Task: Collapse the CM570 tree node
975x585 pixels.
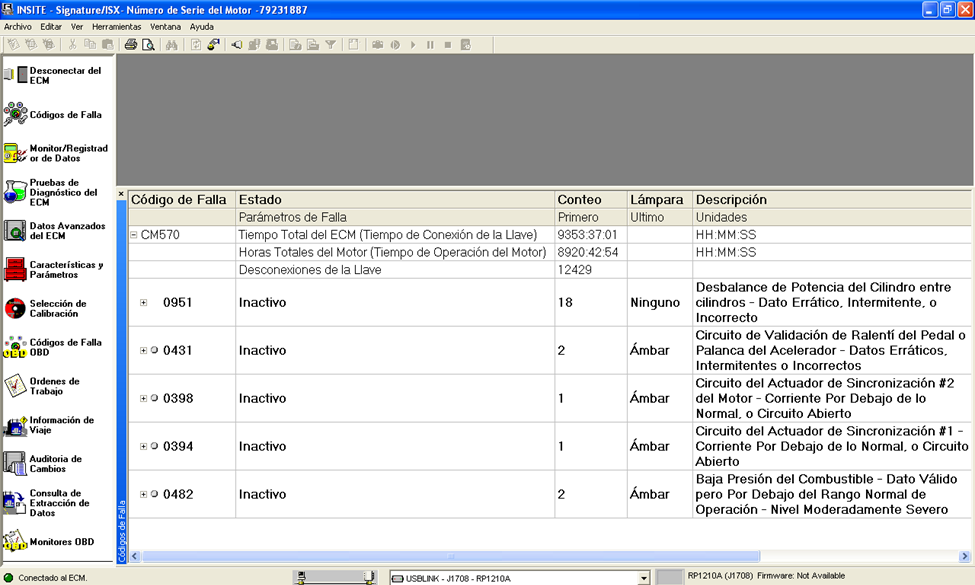Action: pyautogui.click(x=134, y=235)
